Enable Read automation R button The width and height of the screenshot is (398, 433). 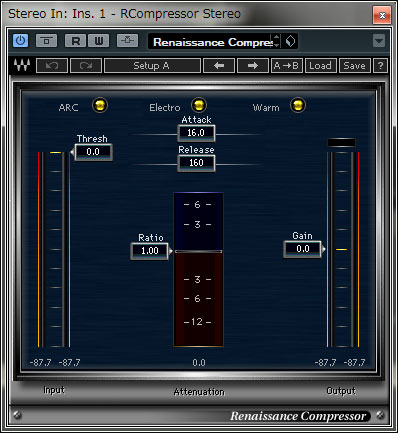(x=76, y=41)
